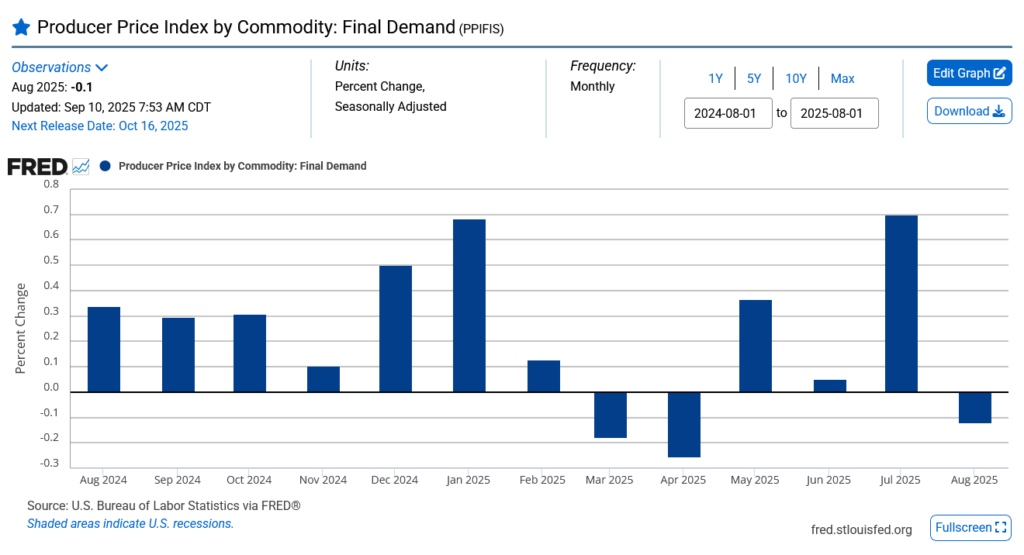This screenshot has height=555, width=1024.
Task: Open the Edit Graph panel
Action: point(968,73)
